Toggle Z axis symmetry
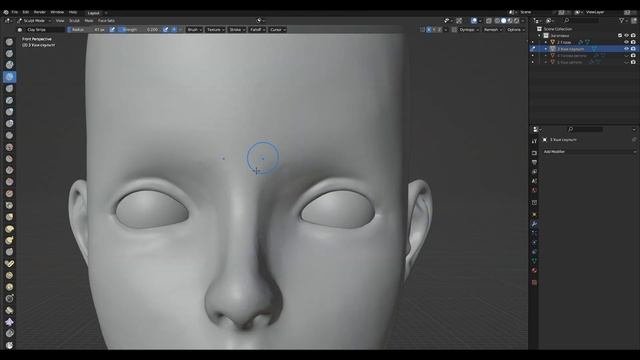640x360 pixels. (440, 30)
